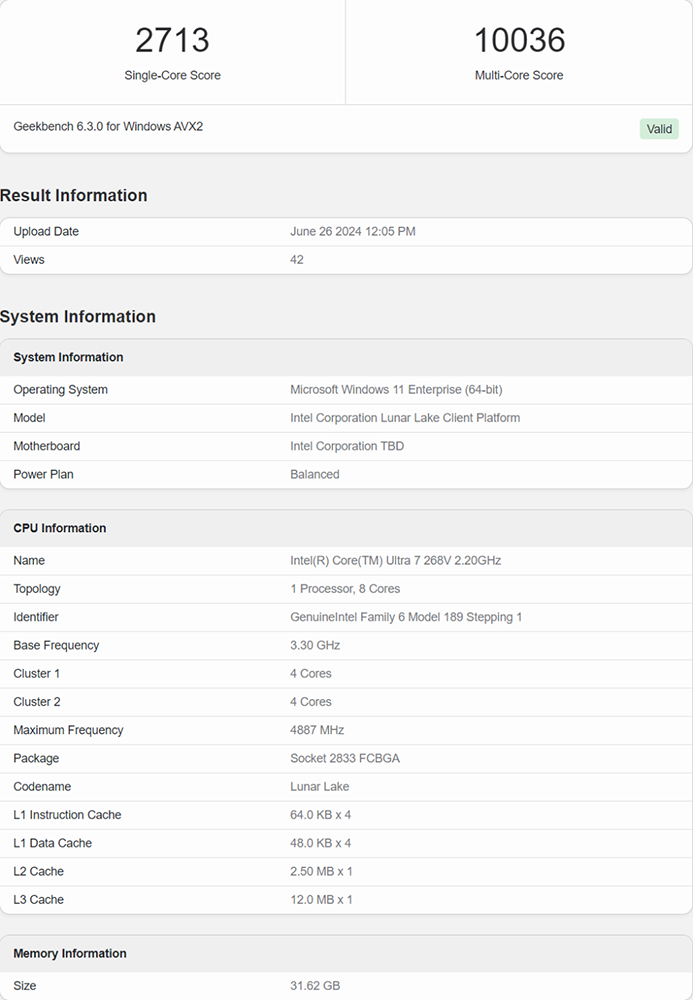693x1000 pixels.
Task: Click the Single-Core Score label
Action: coord(172,75)
